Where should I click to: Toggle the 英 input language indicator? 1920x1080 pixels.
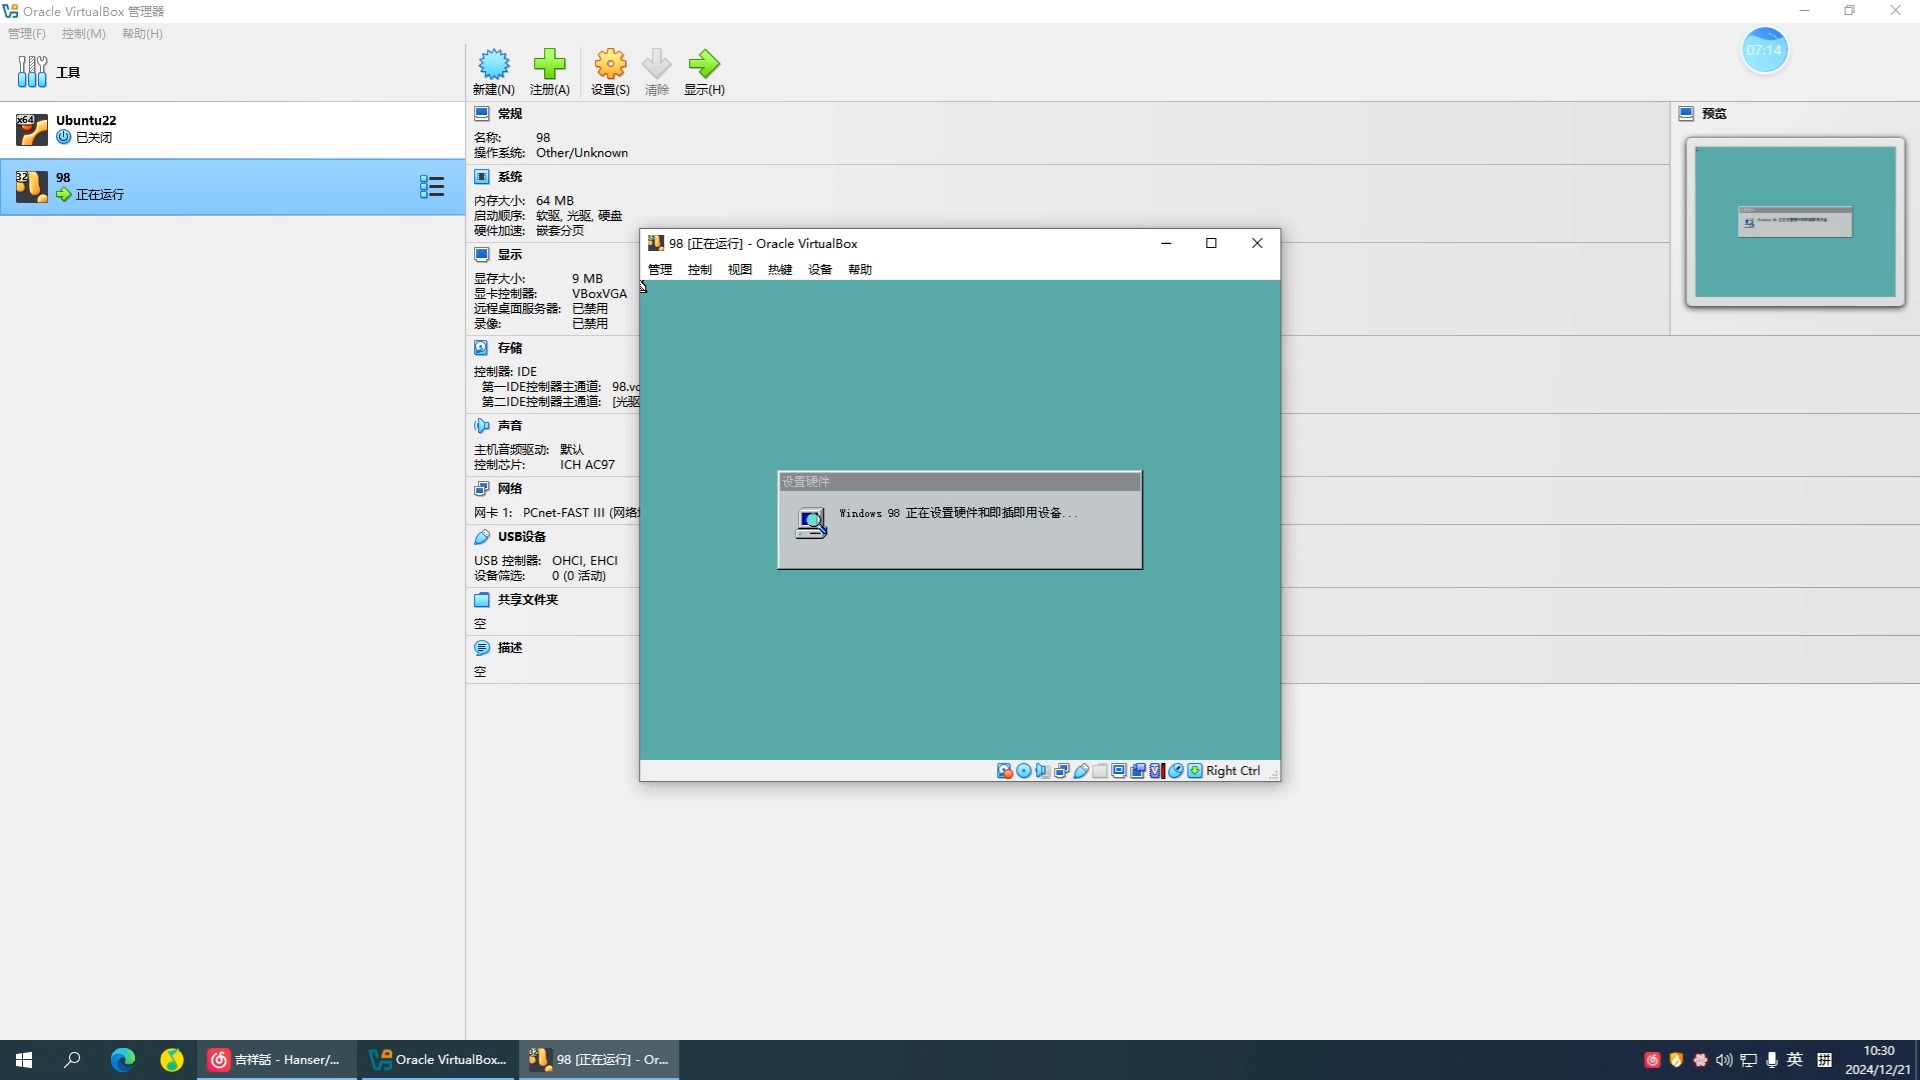(x=1796, y=1060)
